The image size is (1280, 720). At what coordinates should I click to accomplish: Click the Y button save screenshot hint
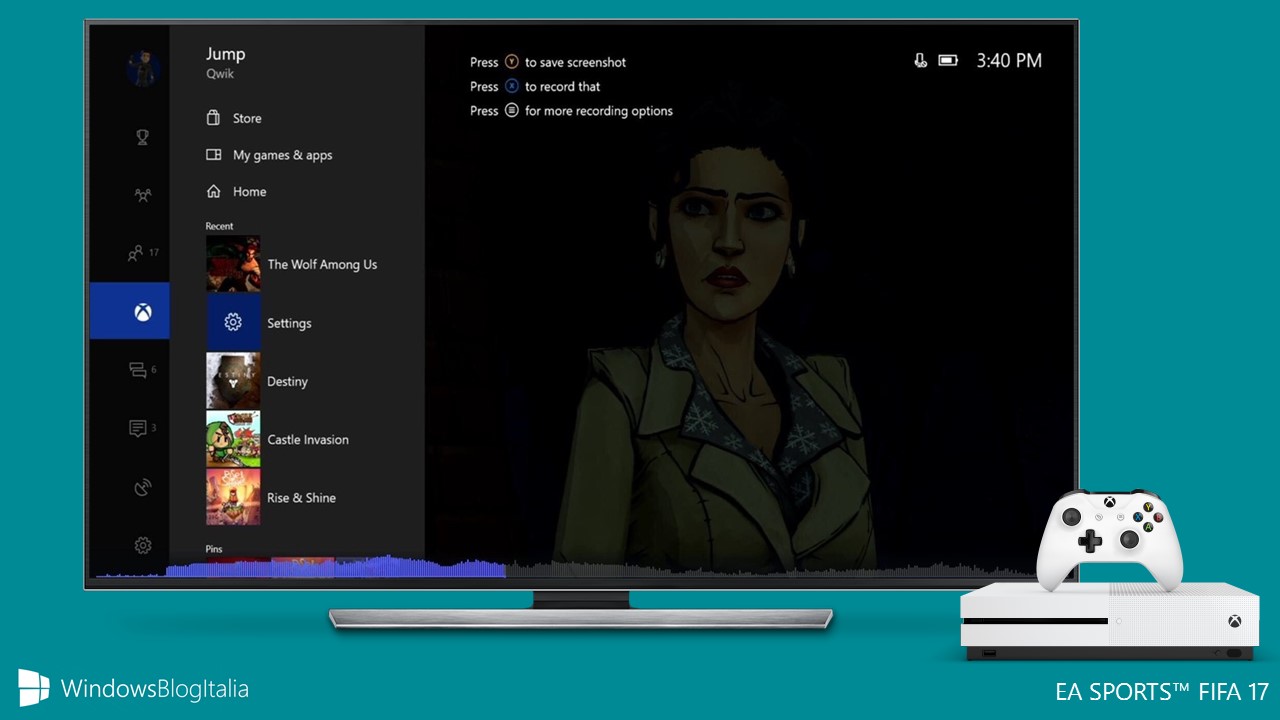[x=512, y=62]
